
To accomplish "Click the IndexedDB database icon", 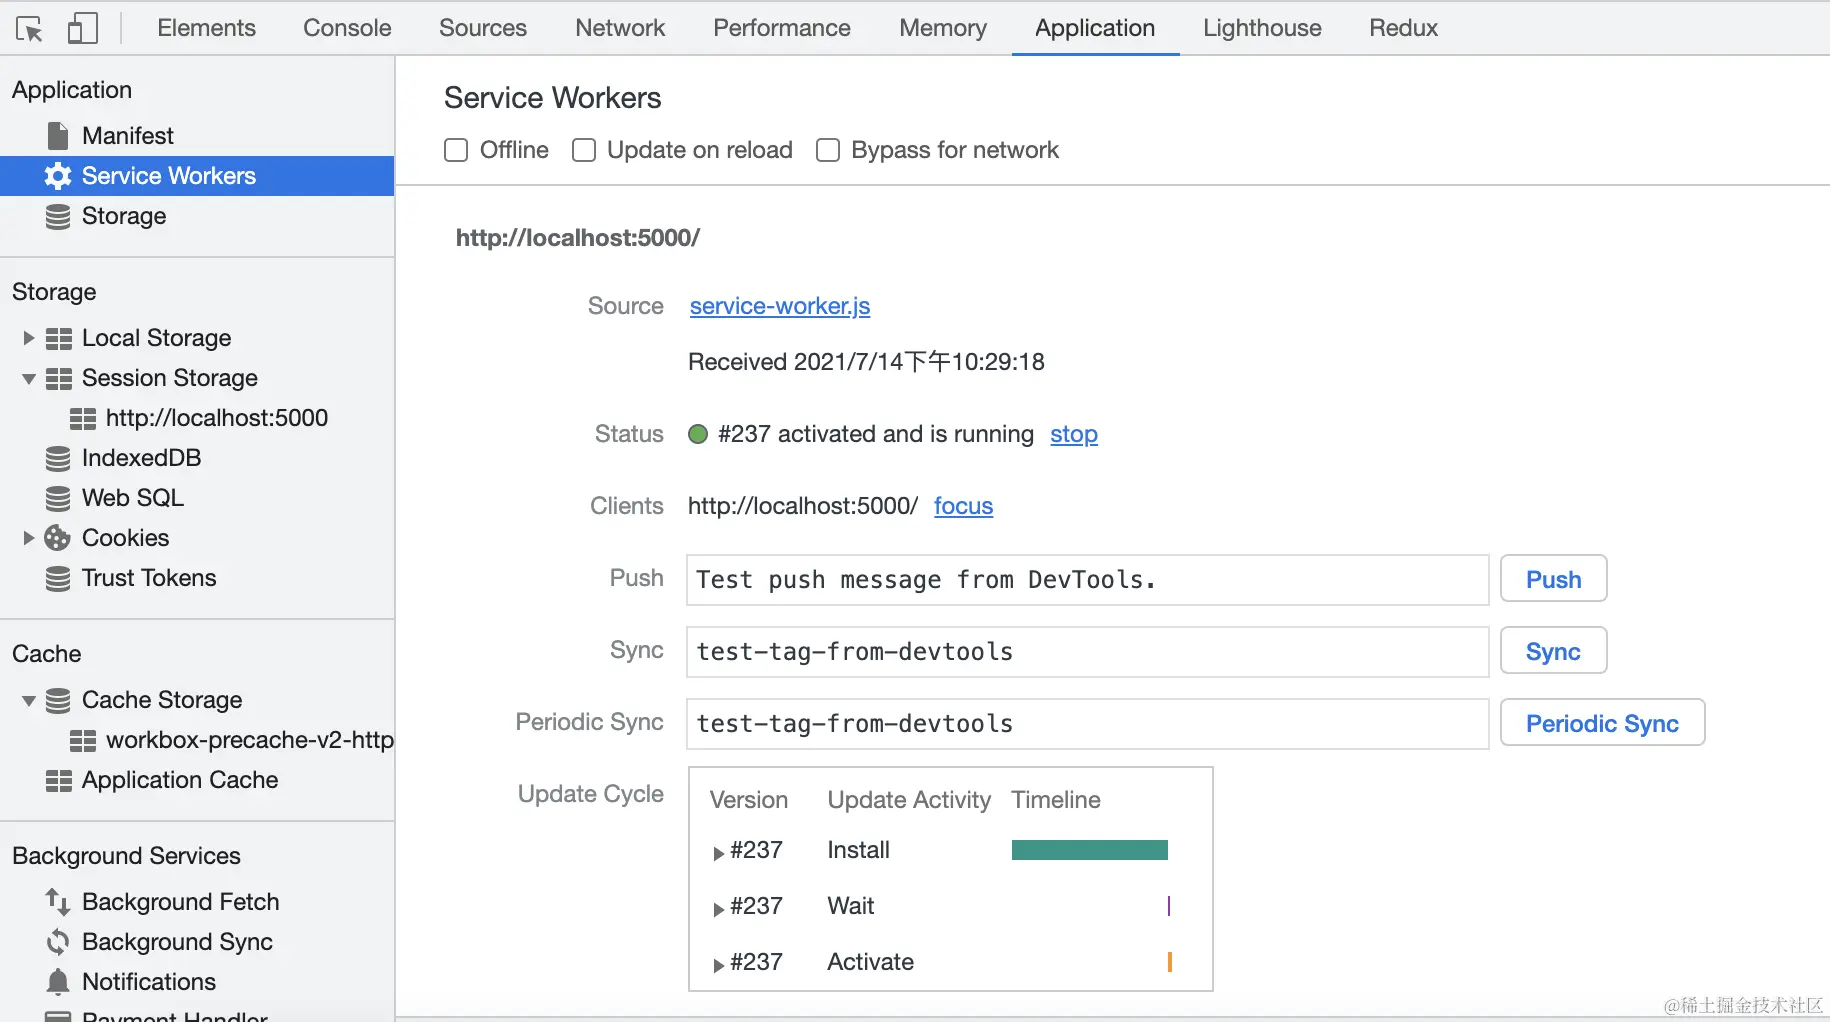I will [x=58, y=458].
